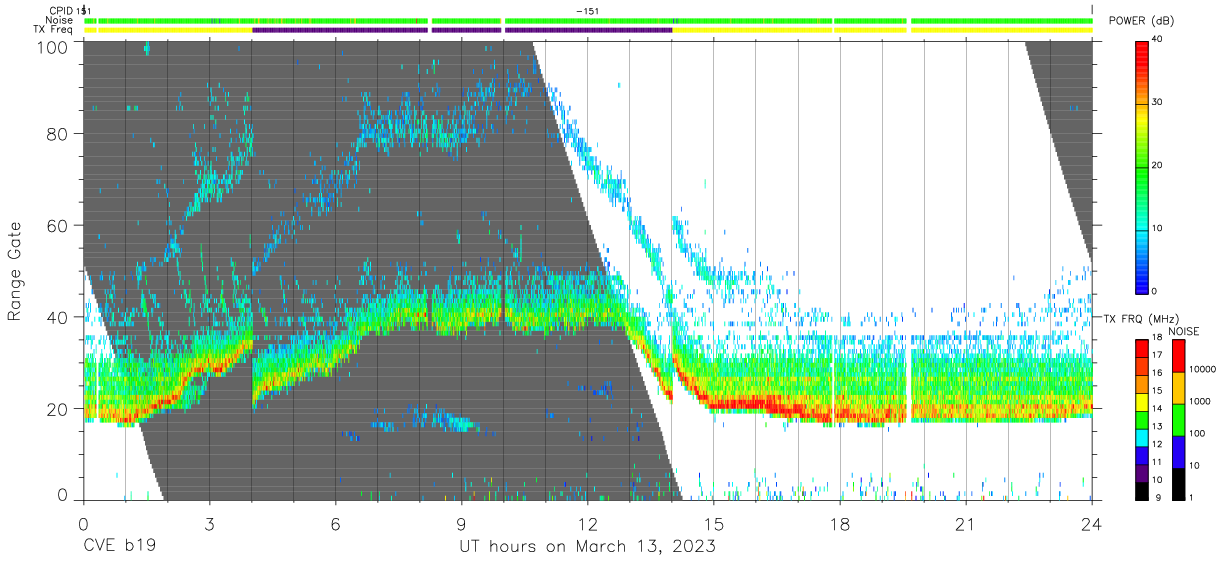Click the "CVE b19" station label
This screenshot has width=1228, height=567.
tap(119, 547)
